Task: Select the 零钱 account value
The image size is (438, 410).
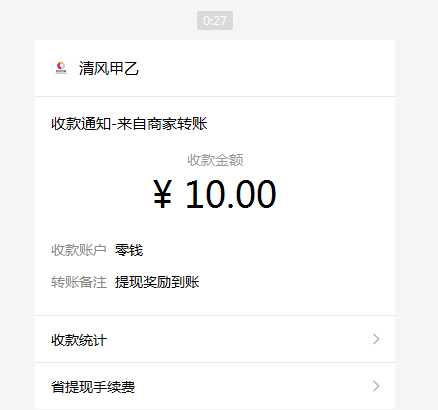Action: [x=129, y=250]
